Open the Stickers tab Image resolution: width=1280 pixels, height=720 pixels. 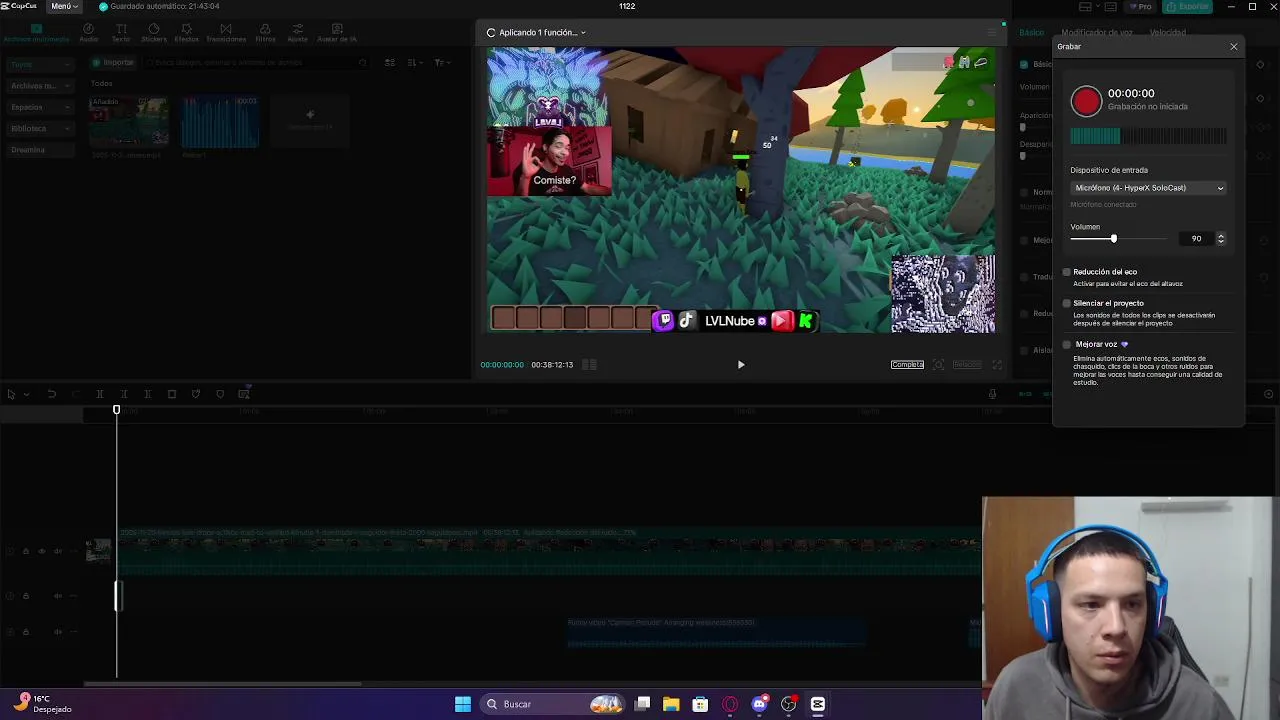154,33
